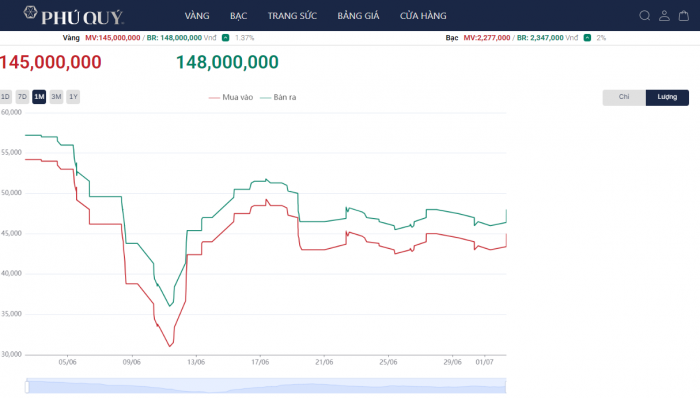This screenshot has width=700, height=398.
Task: Switch chart unit to Lượng
Action: pos(667,97)
